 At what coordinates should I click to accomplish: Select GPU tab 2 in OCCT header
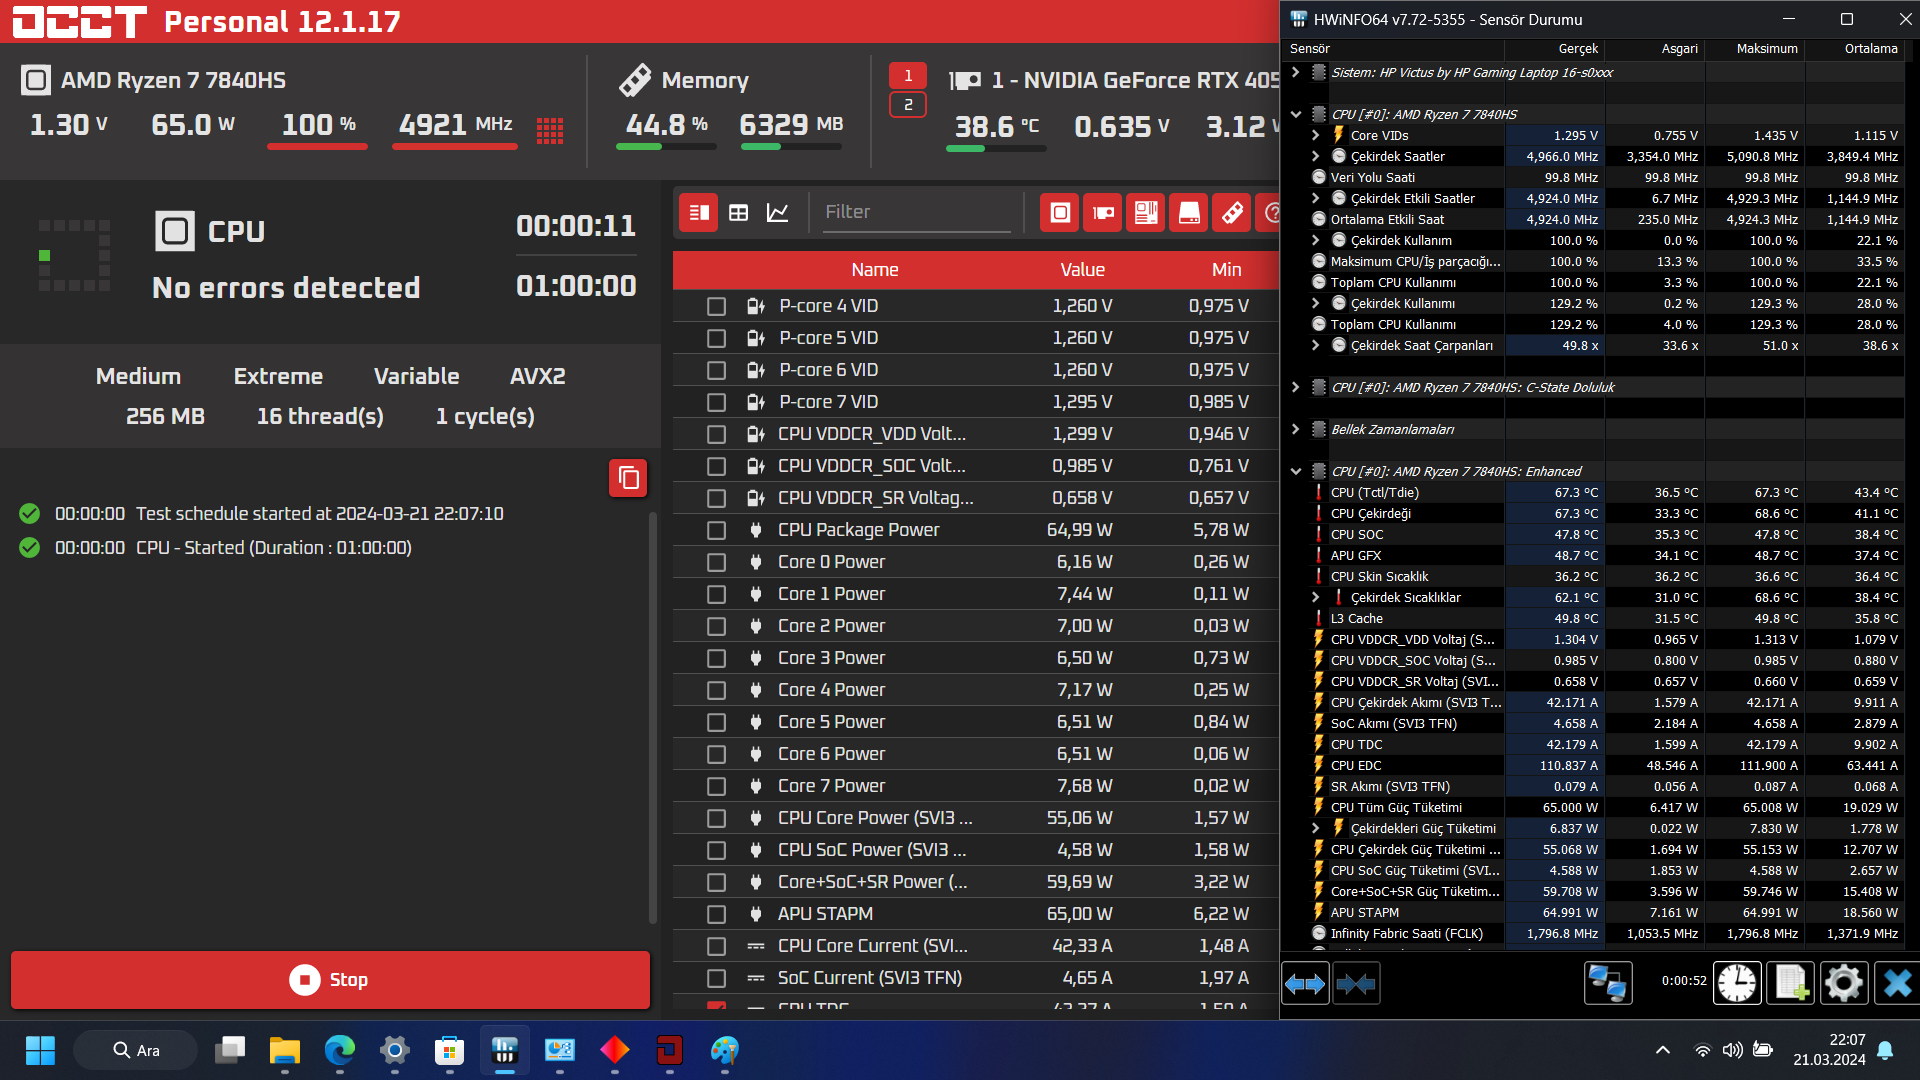(x=908, y=104)
